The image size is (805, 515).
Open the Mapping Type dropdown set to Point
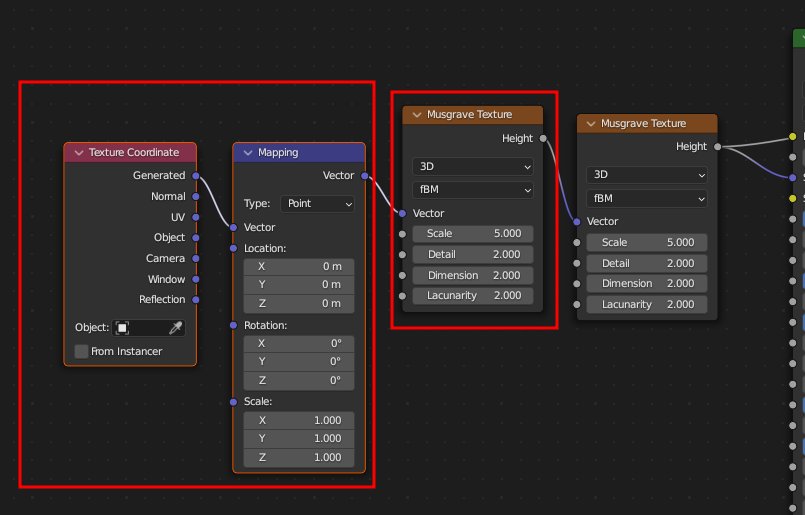coord(317,204)
